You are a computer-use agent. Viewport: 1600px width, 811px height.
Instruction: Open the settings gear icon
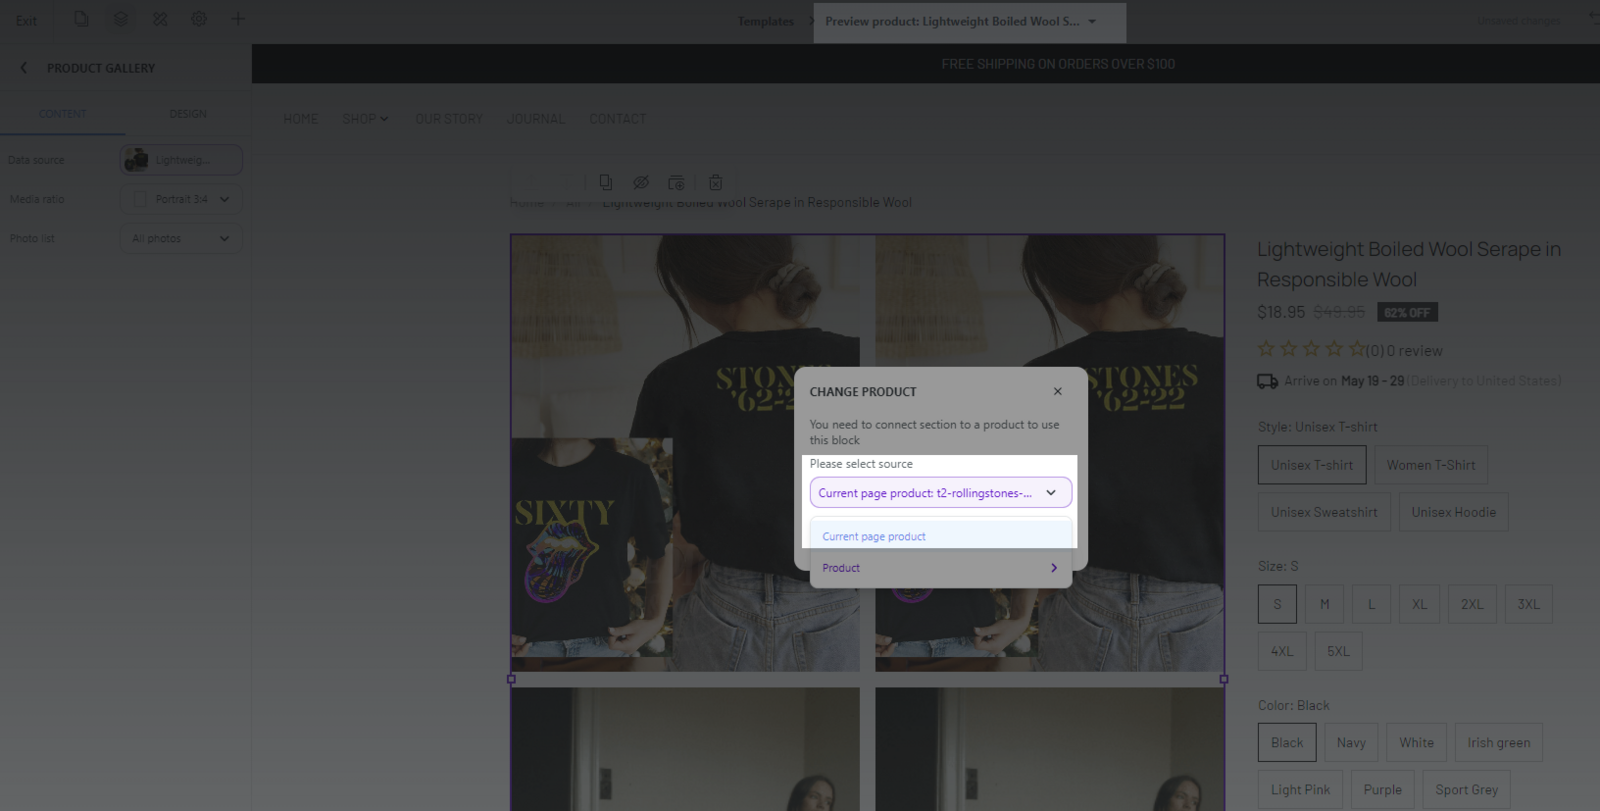tap(199, 19)
